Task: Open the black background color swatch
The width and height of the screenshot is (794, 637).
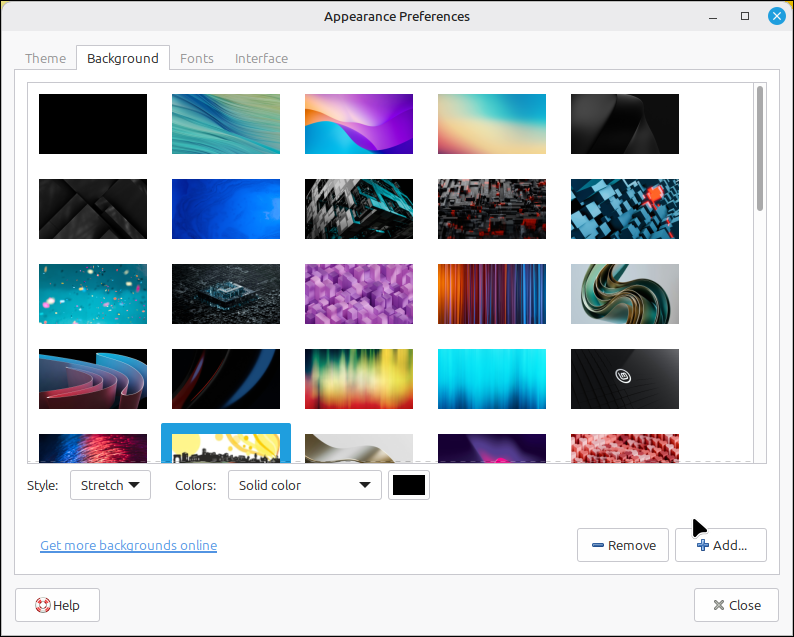Action: [x=409, y=486]
